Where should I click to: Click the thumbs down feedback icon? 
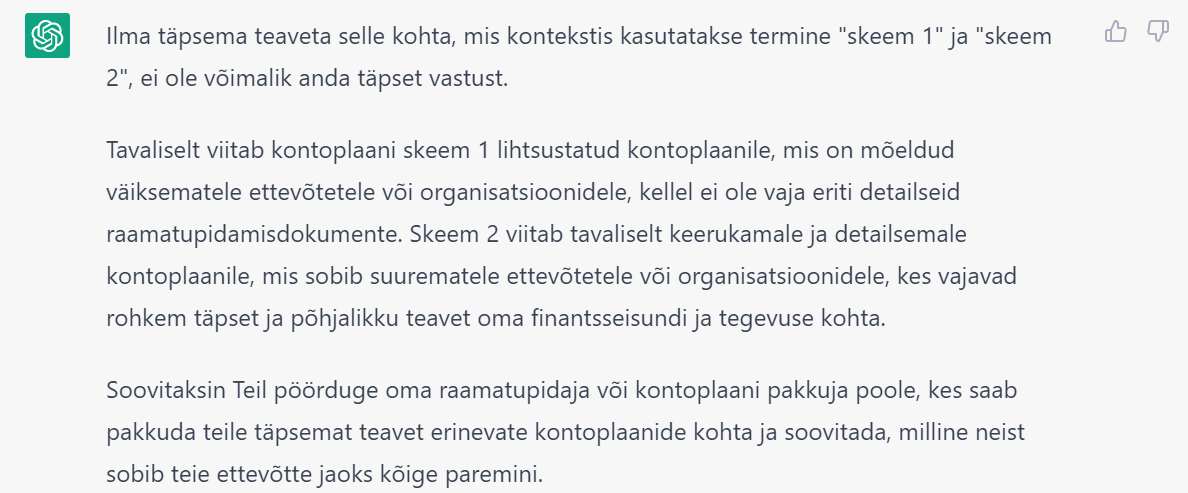tap(1158, 31)
